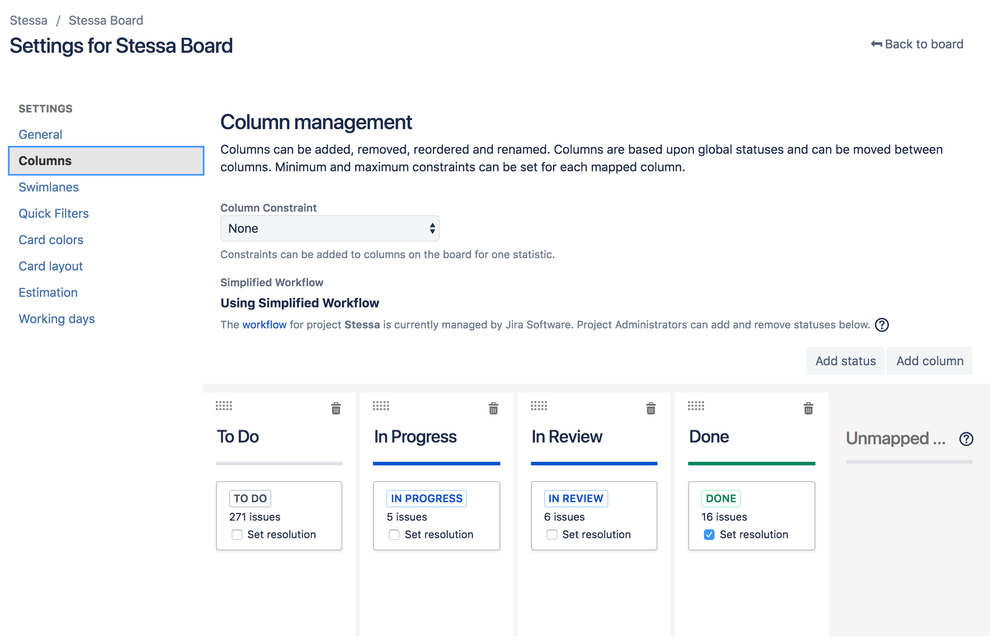Open the Column Constraint dropdown
Viewport: 998px width, 641px height.
[330, 229]
